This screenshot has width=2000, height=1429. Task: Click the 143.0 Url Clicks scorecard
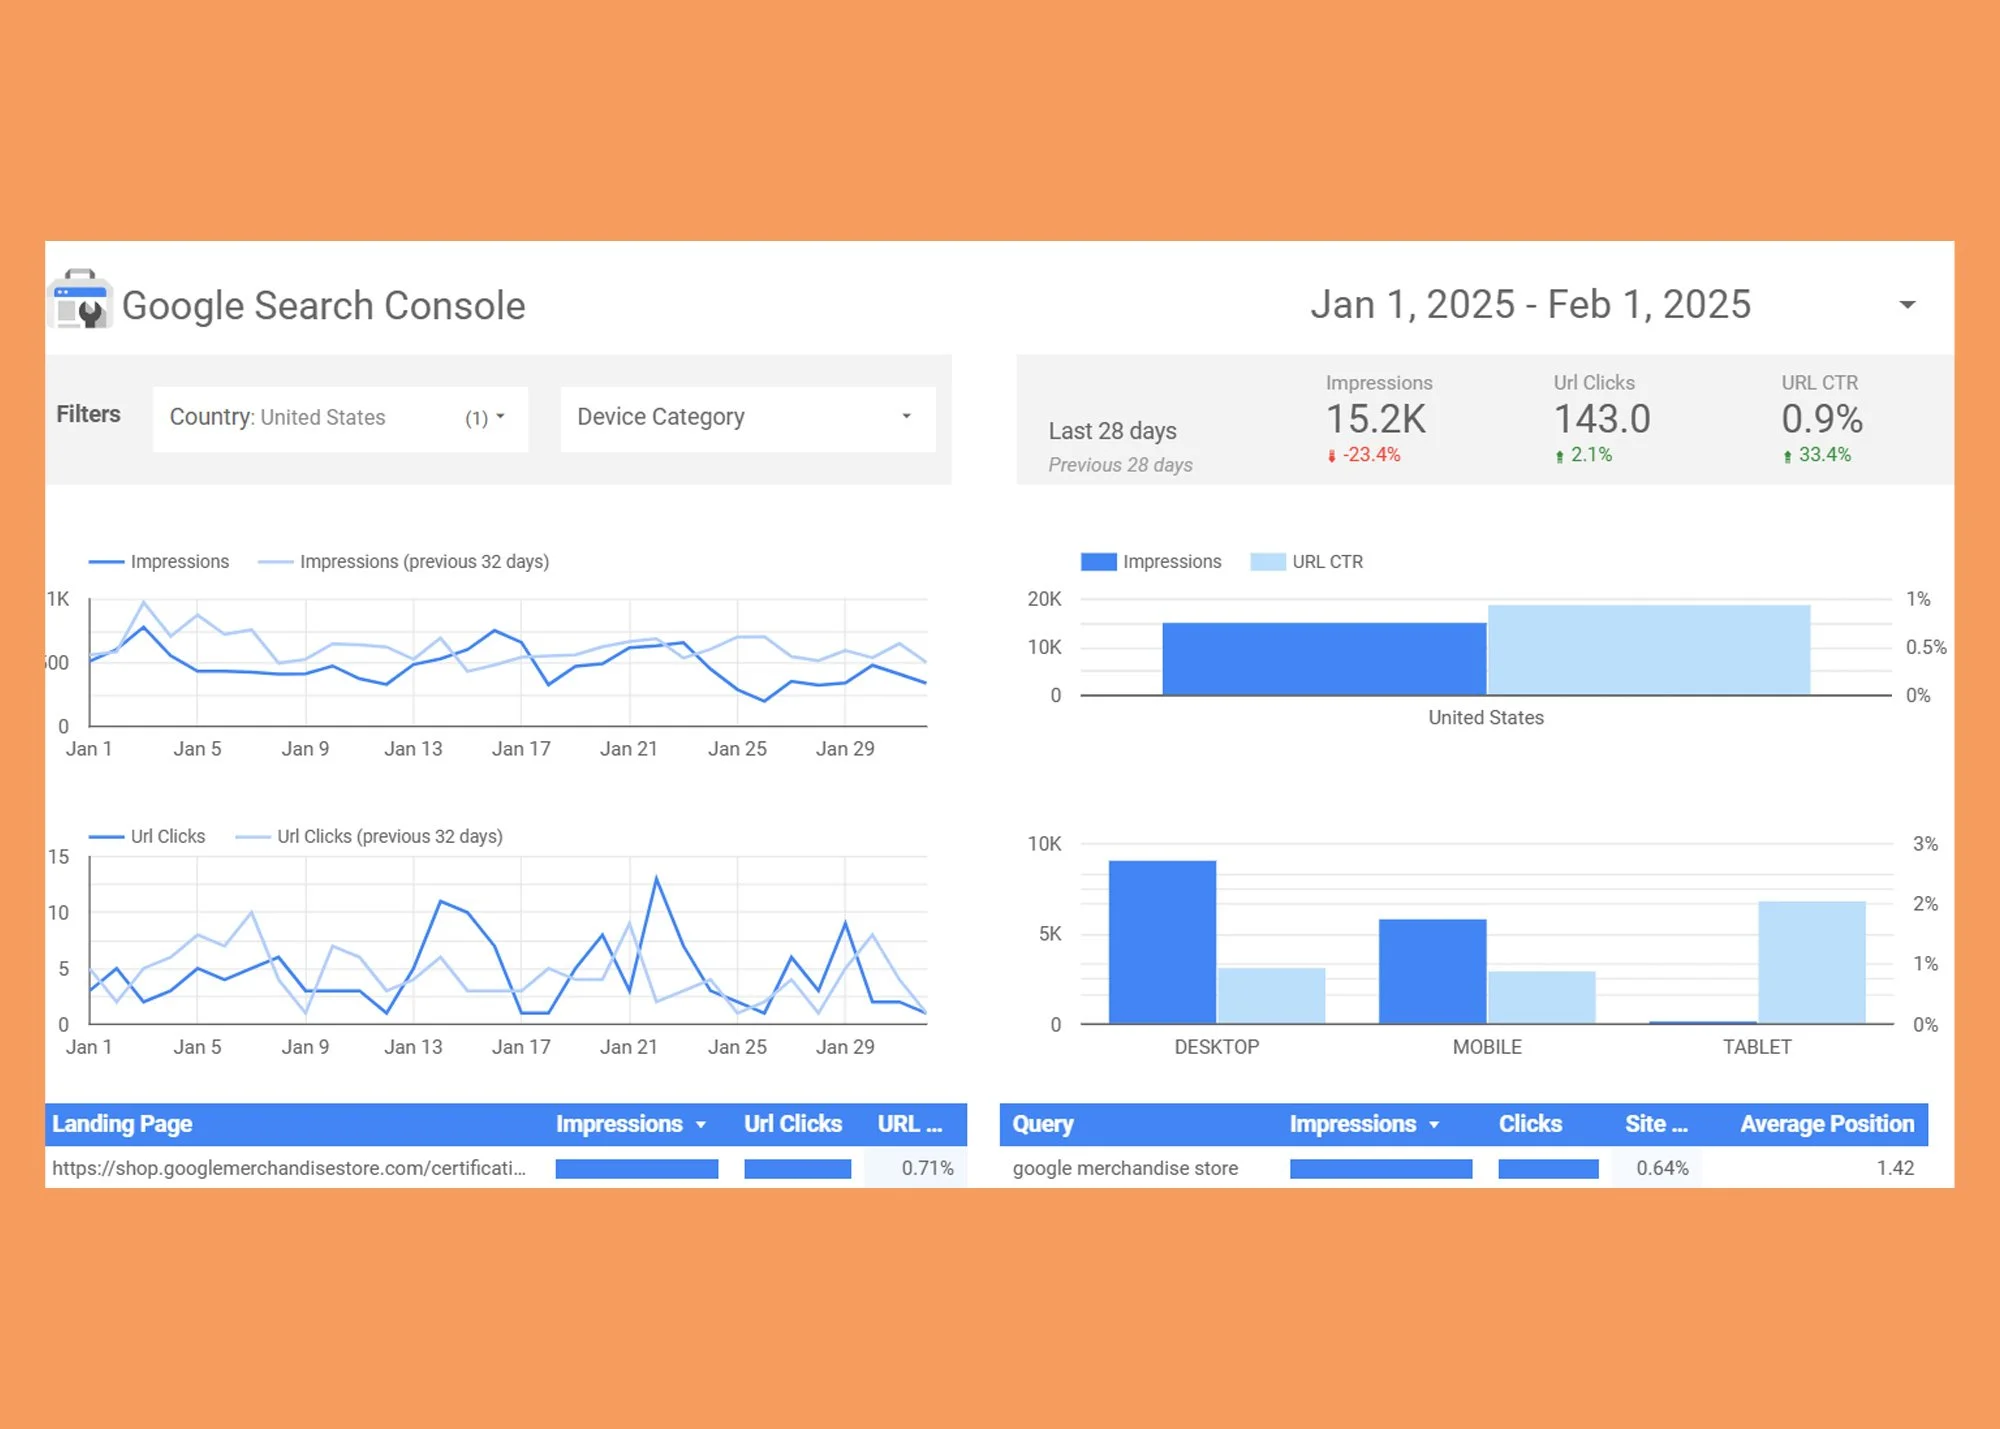click(x=1601, y=419)
